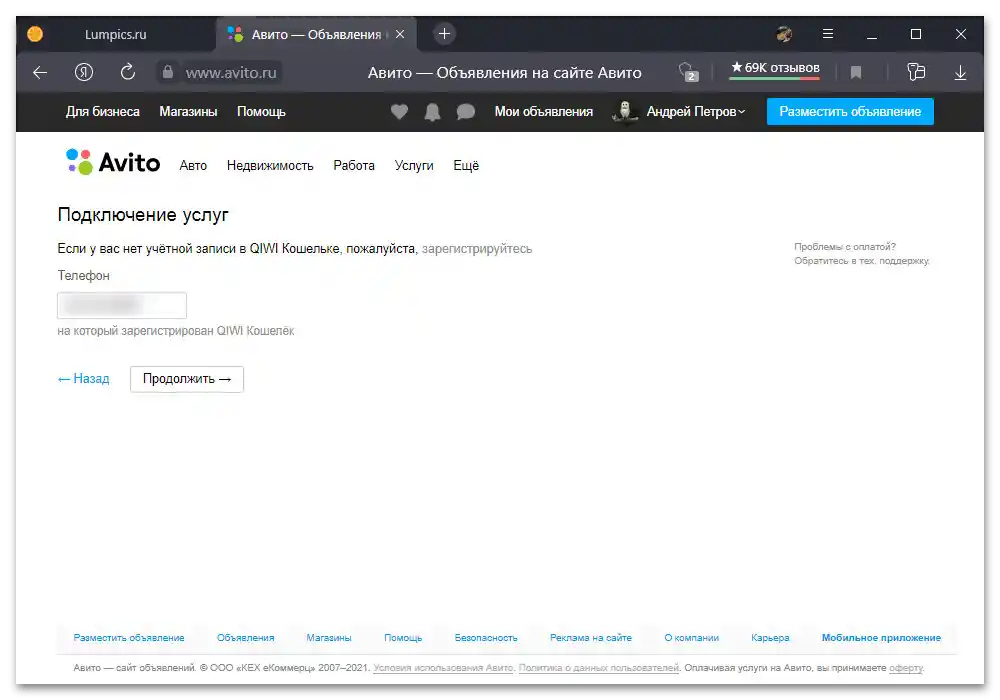Click the lock icon in address bar
The image size is (1000, 700).
168,72
